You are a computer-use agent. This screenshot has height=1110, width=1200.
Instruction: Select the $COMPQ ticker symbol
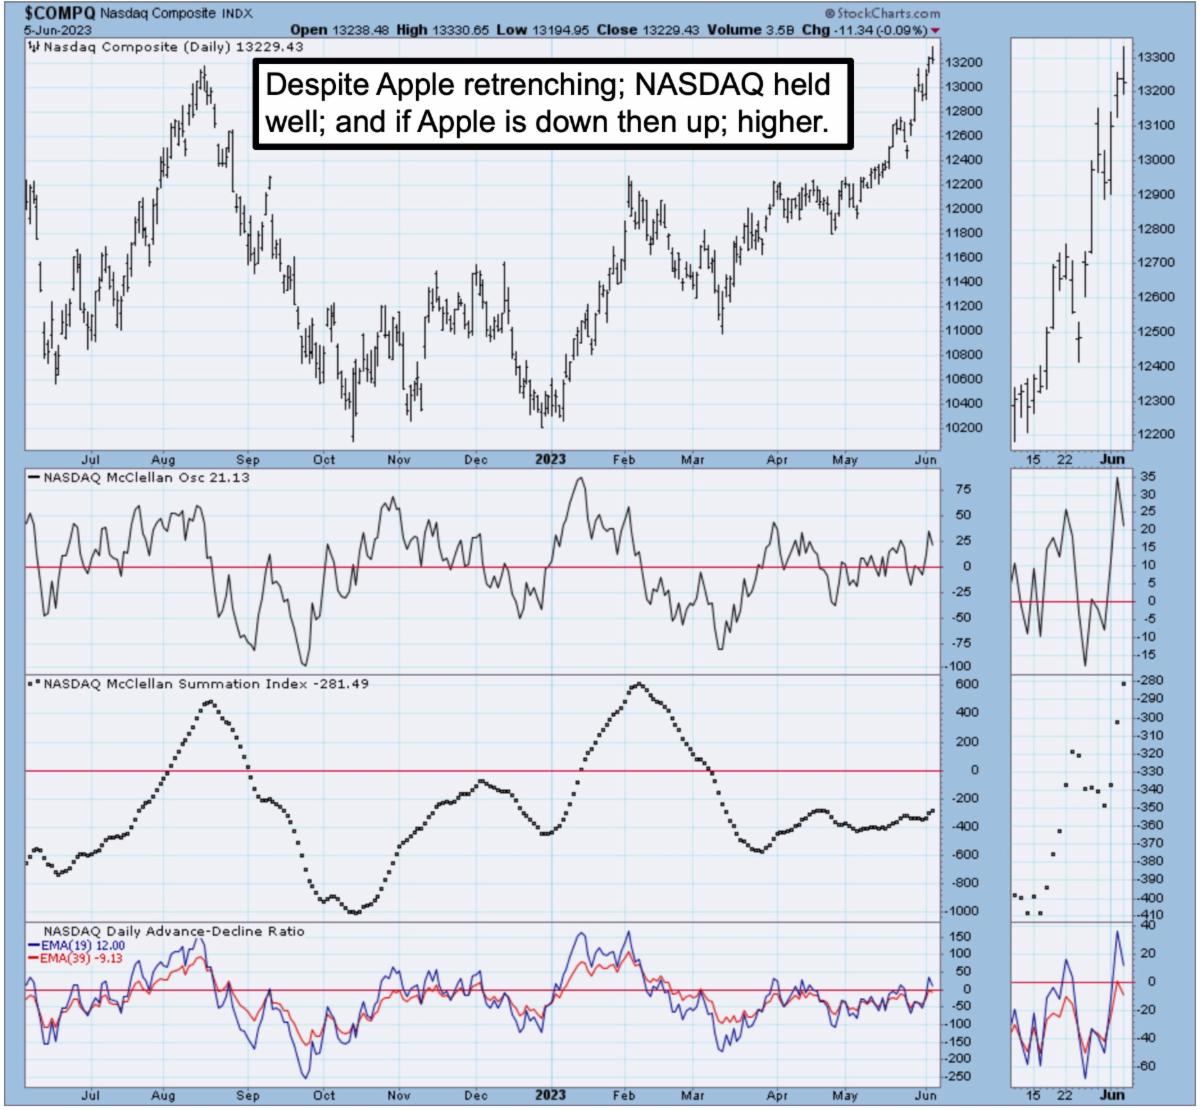click(x=60, y=14)
